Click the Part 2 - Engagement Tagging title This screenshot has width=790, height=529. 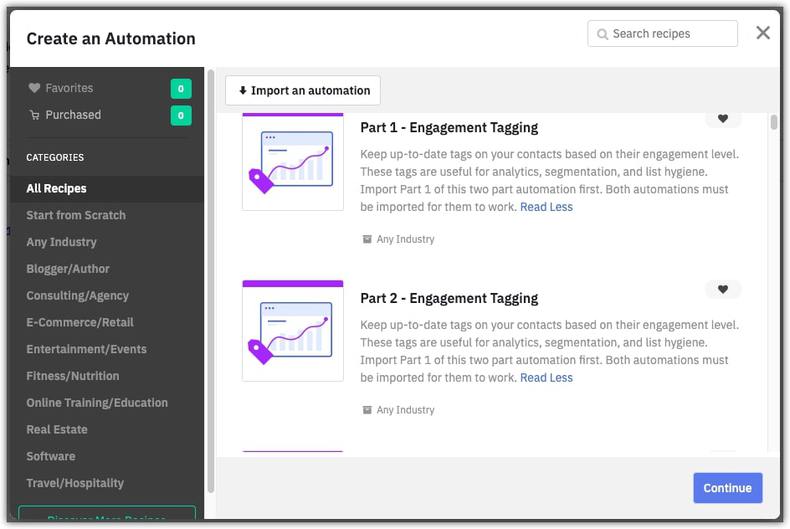coord(449,299)
